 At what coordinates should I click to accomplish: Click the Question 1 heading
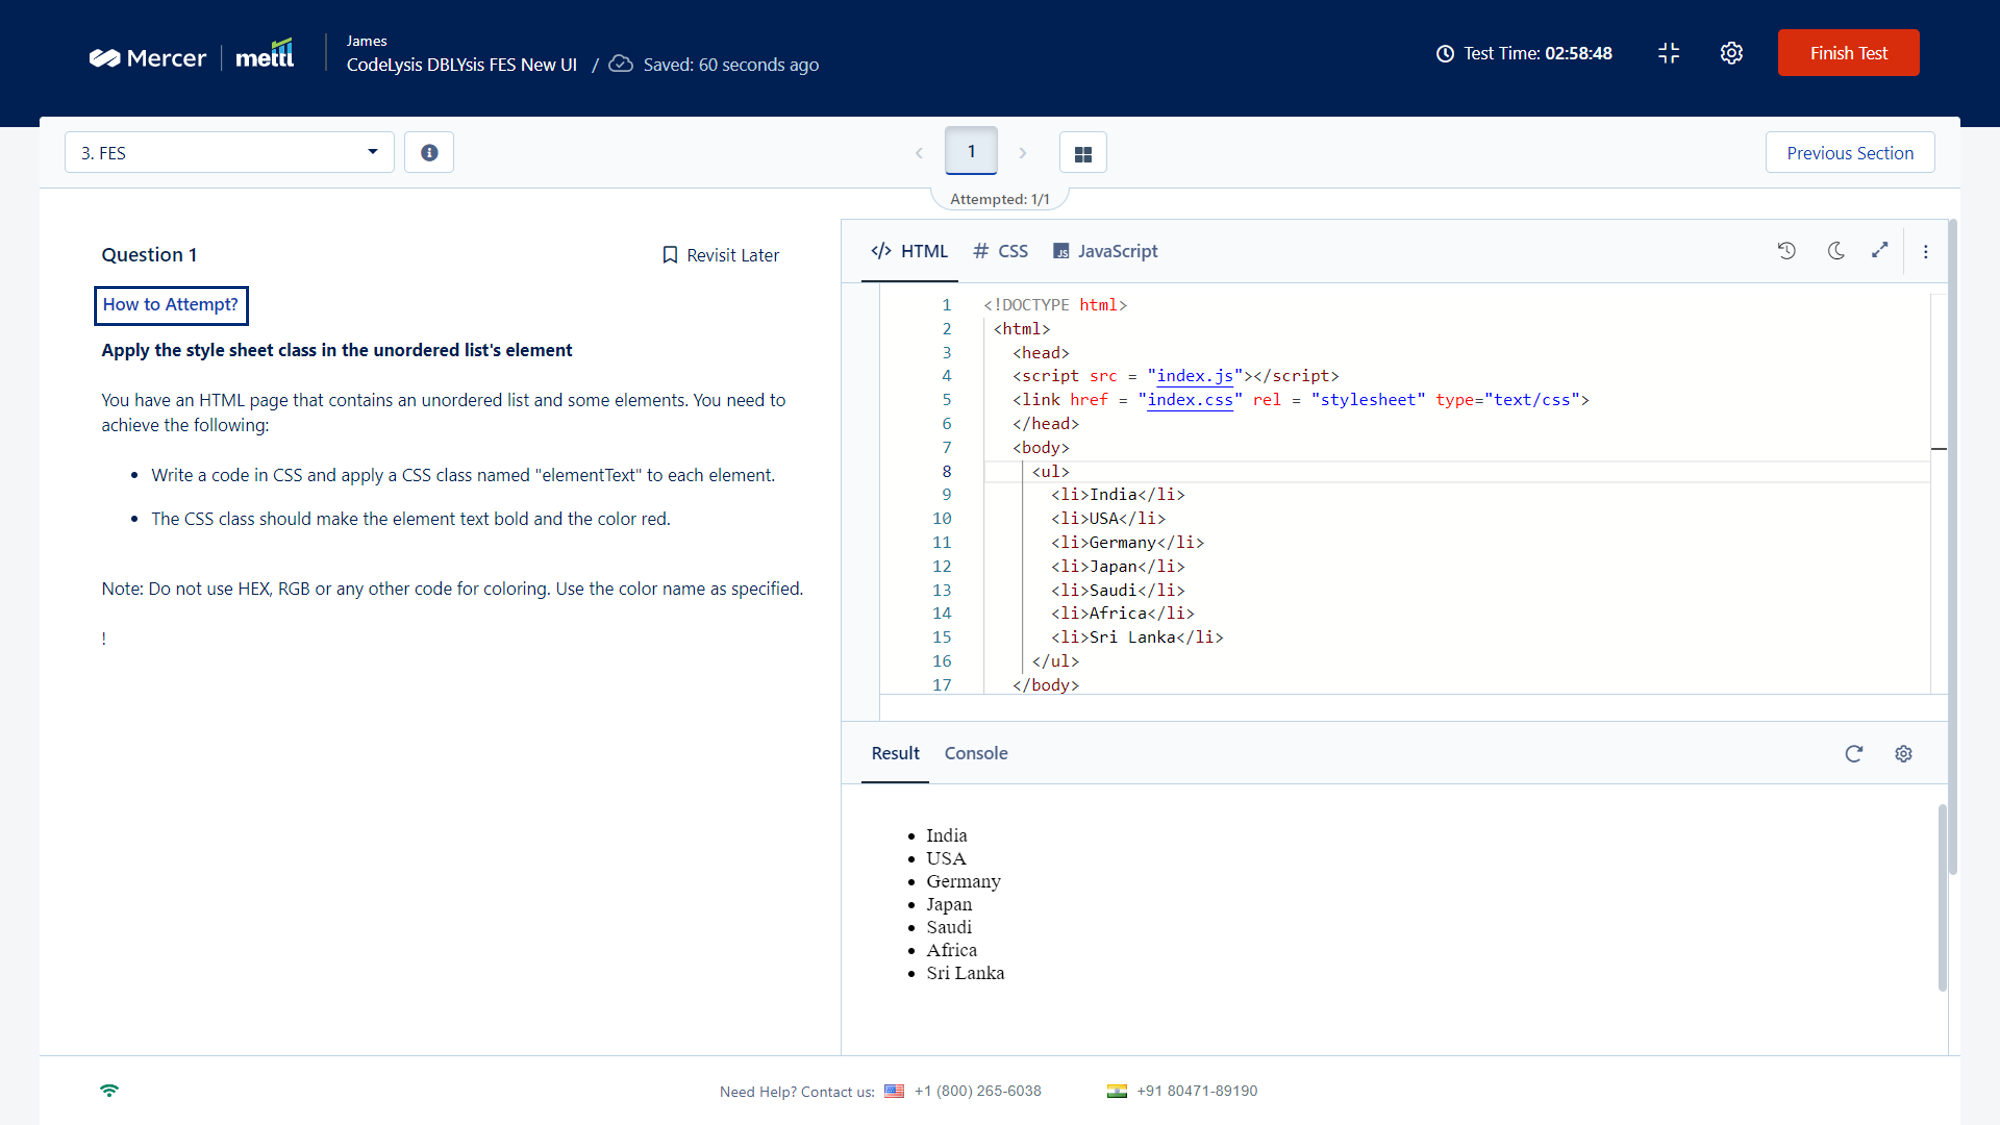(149, 255)
